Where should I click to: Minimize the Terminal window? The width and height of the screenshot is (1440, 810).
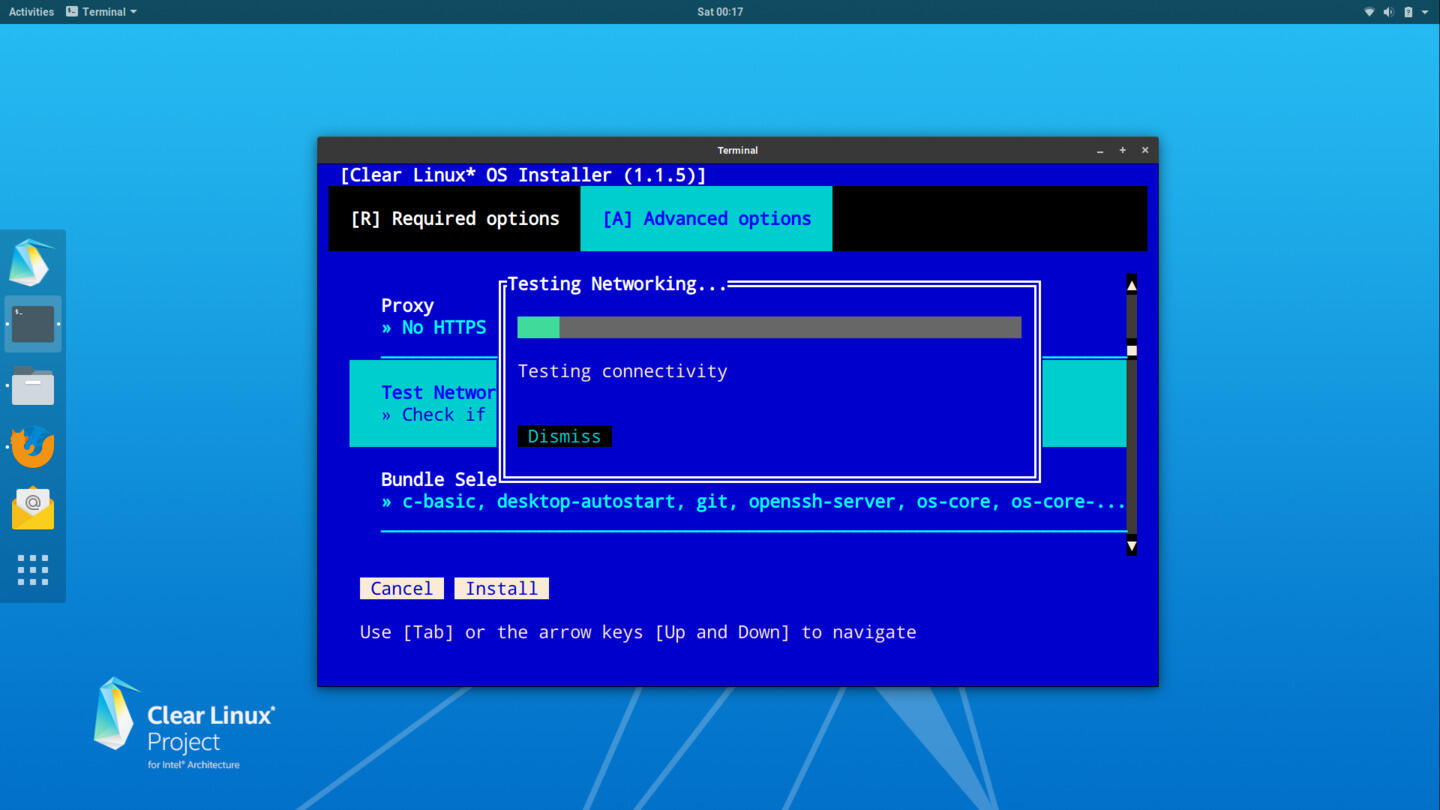point(1100,150)
